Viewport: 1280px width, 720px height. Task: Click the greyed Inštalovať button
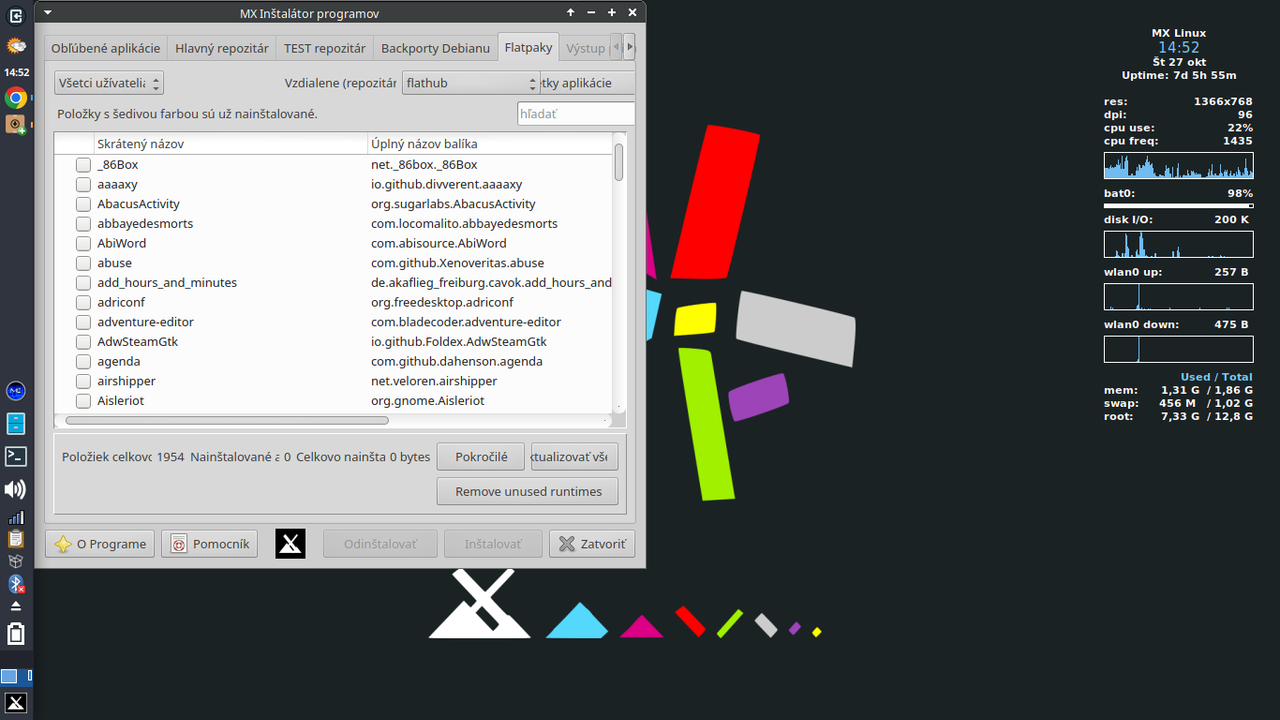493,544
